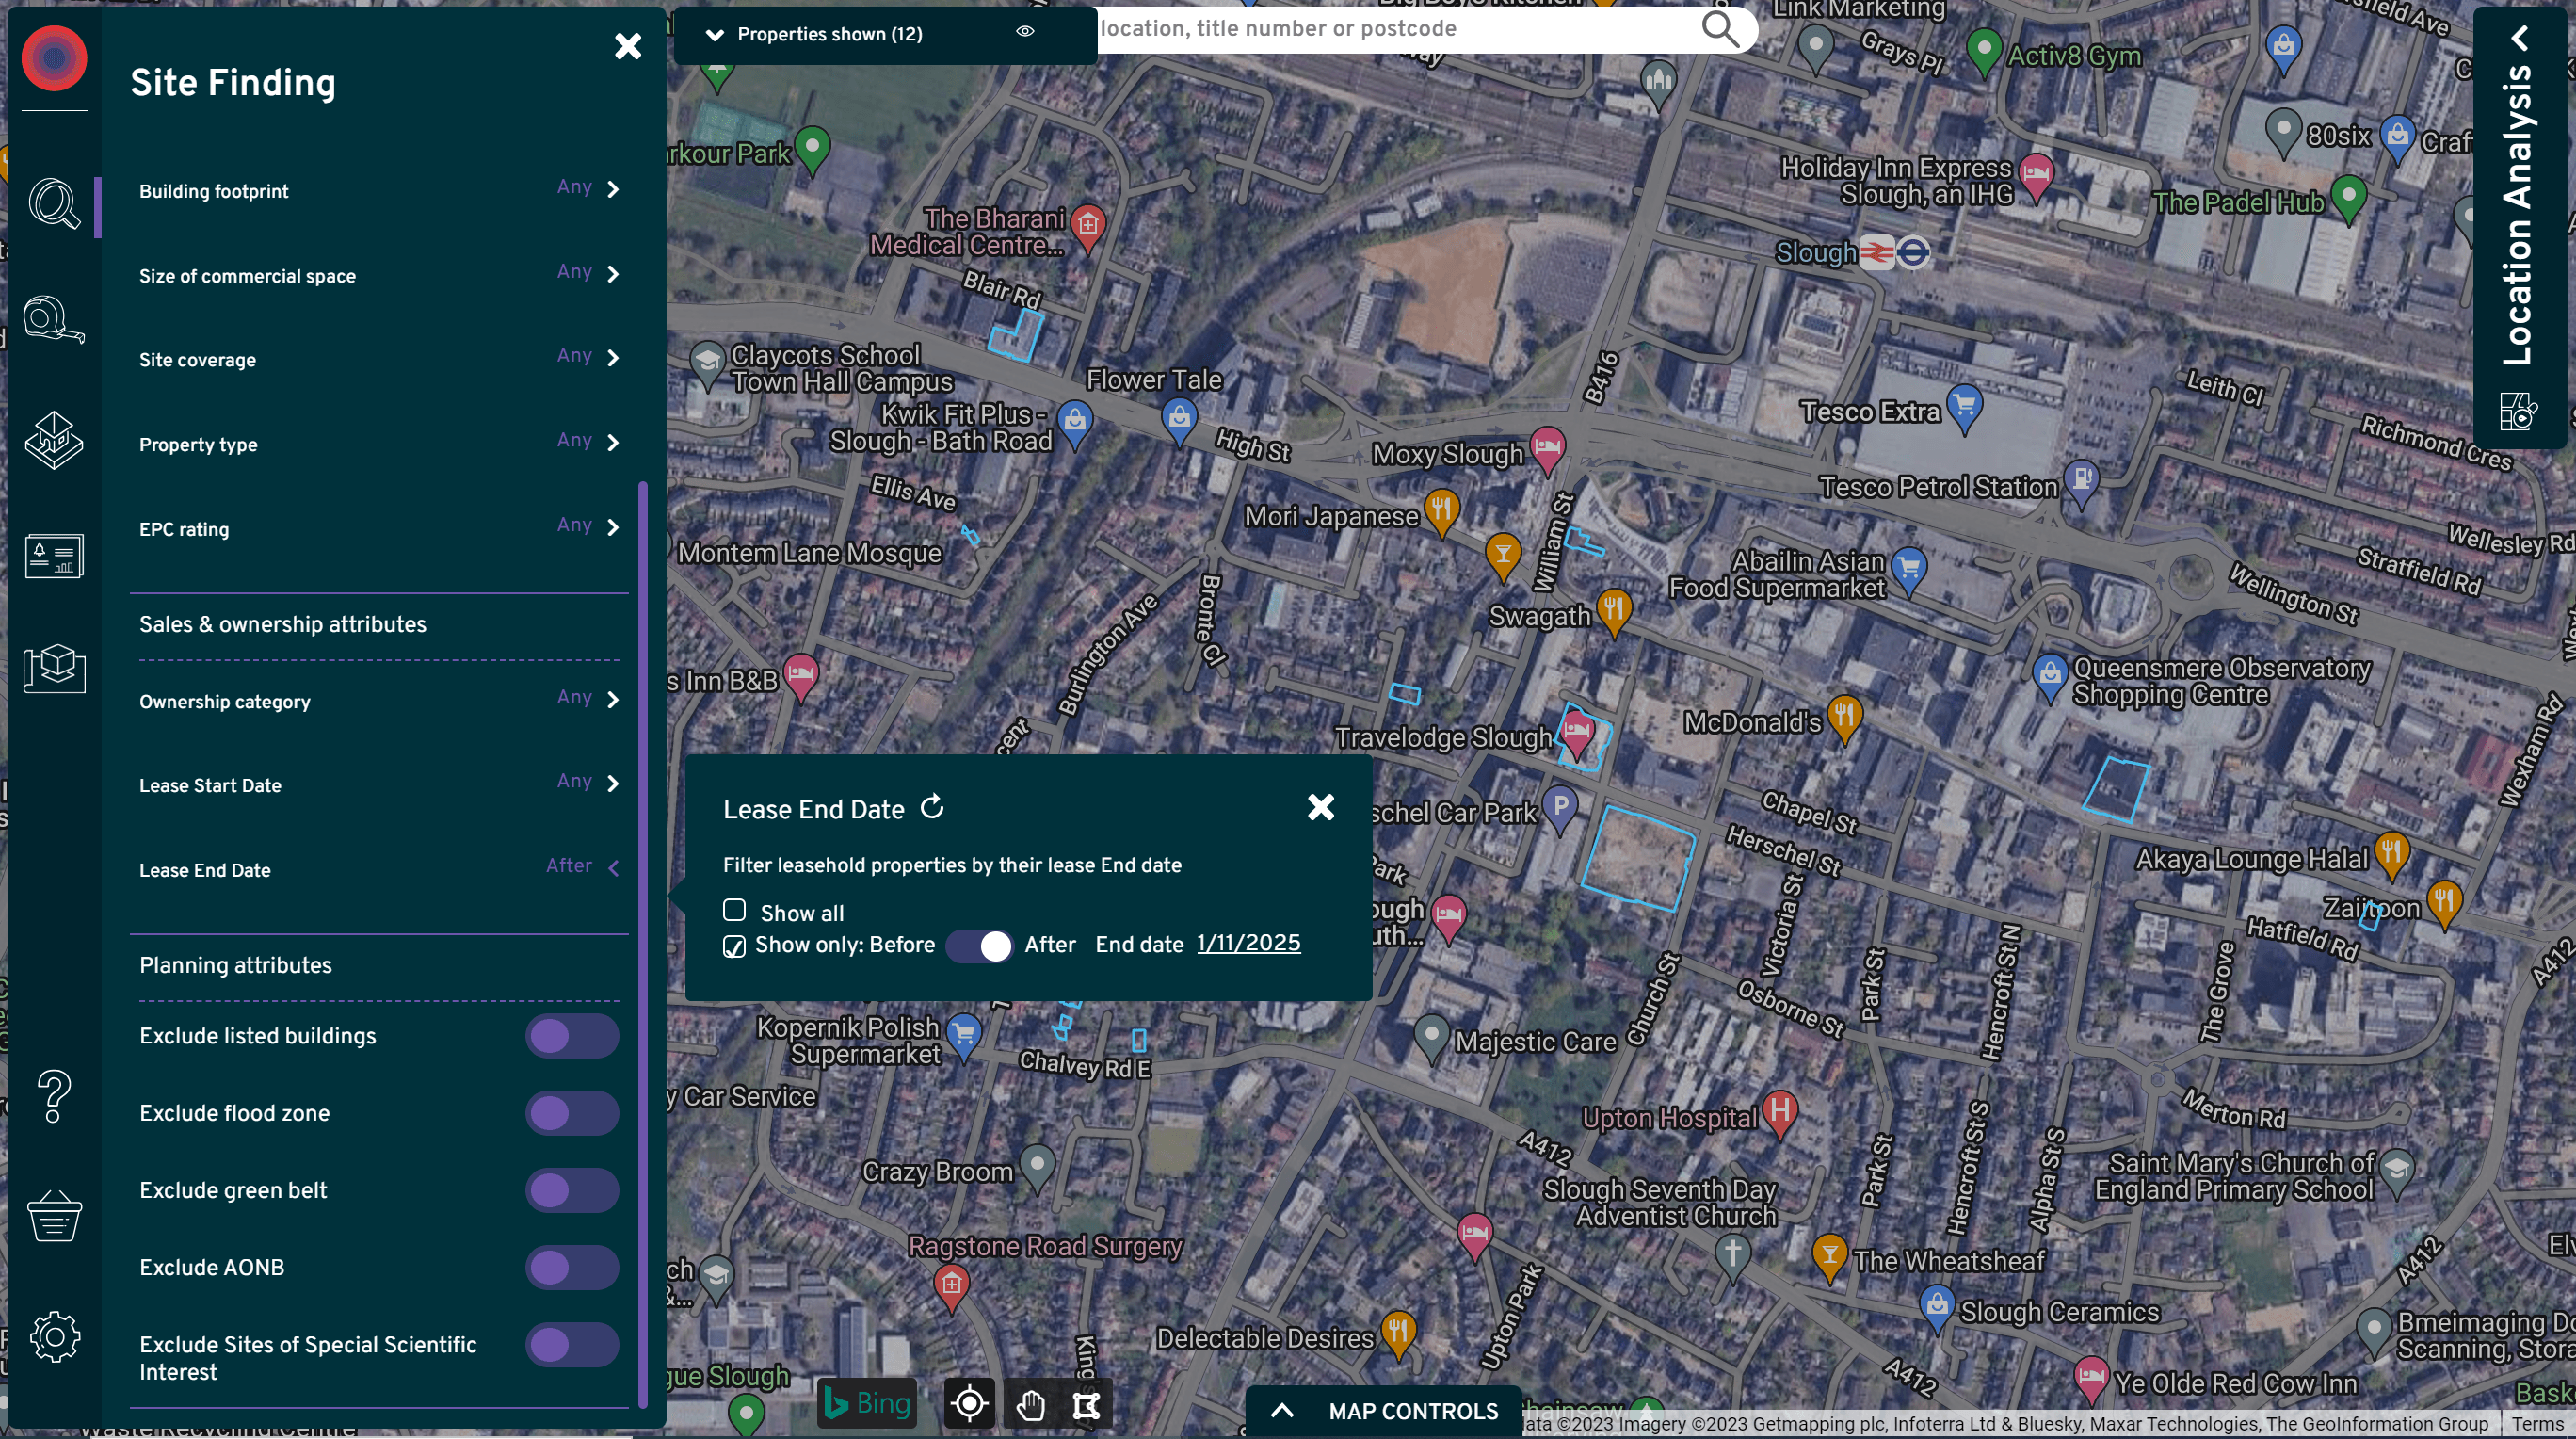Toggle the Exclude listed buildings switch
2576x1439 pixels.
572,1037
